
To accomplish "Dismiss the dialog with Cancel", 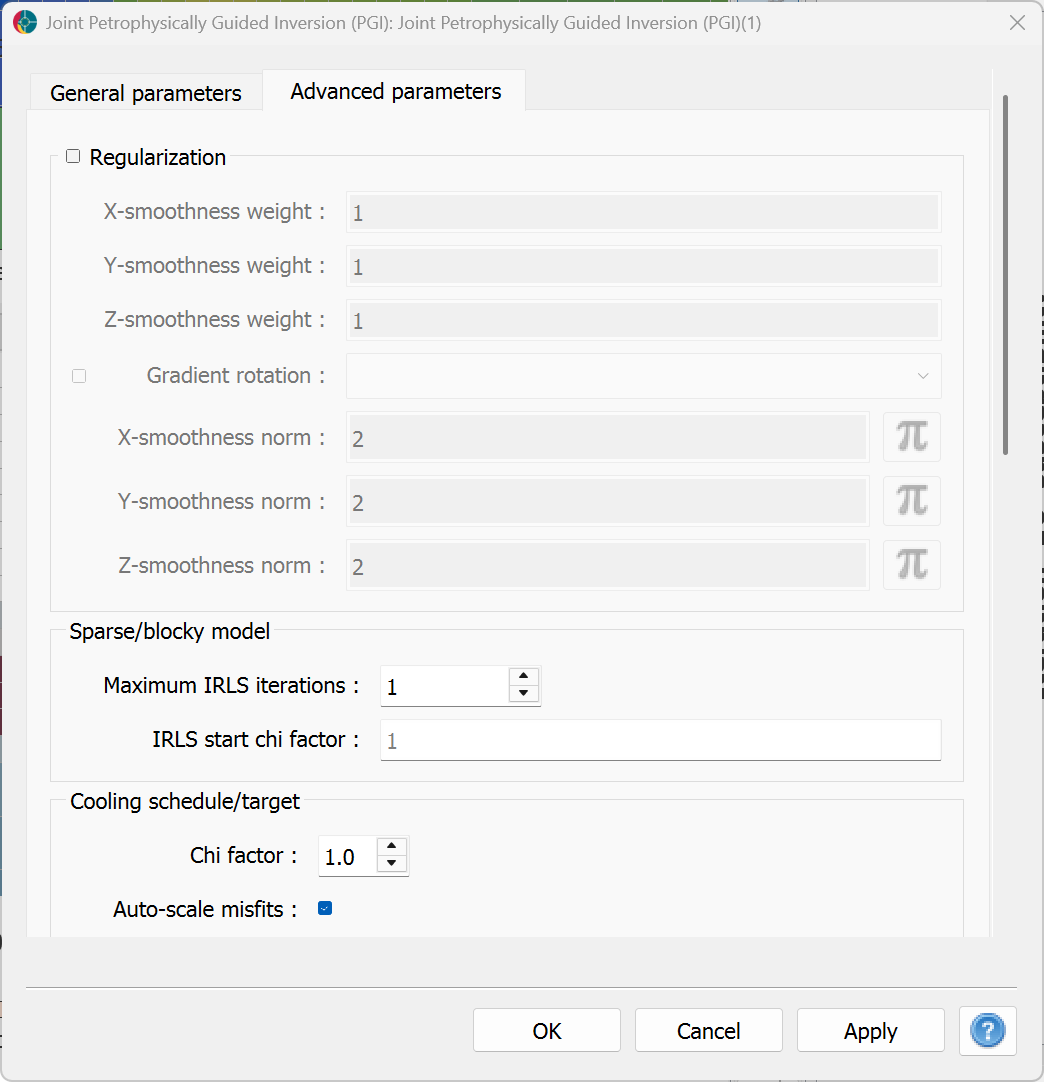I will 709,1030.
